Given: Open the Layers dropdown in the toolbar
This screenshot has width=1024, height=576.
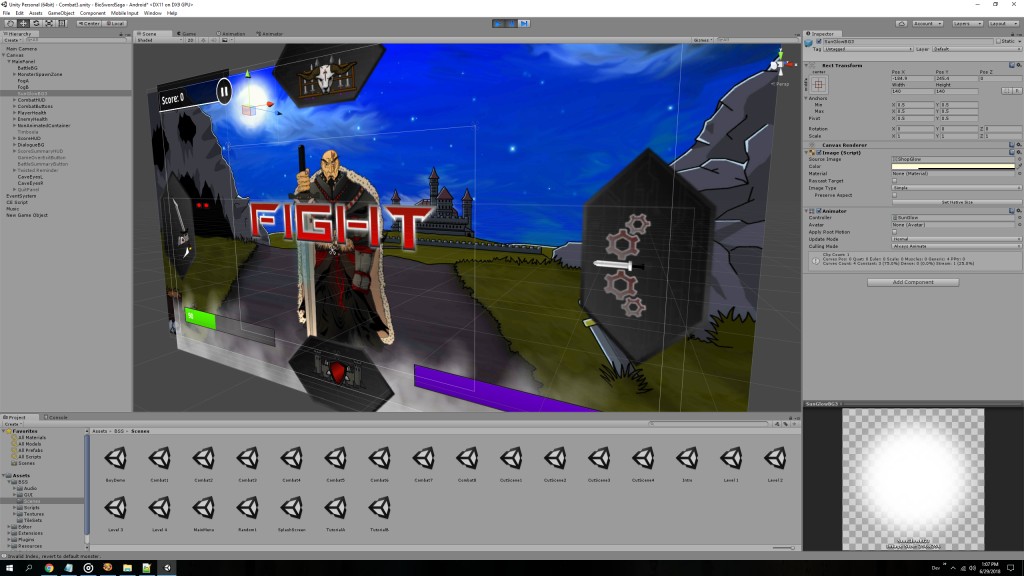Looking at the screenshot, I should pos(966,22).
